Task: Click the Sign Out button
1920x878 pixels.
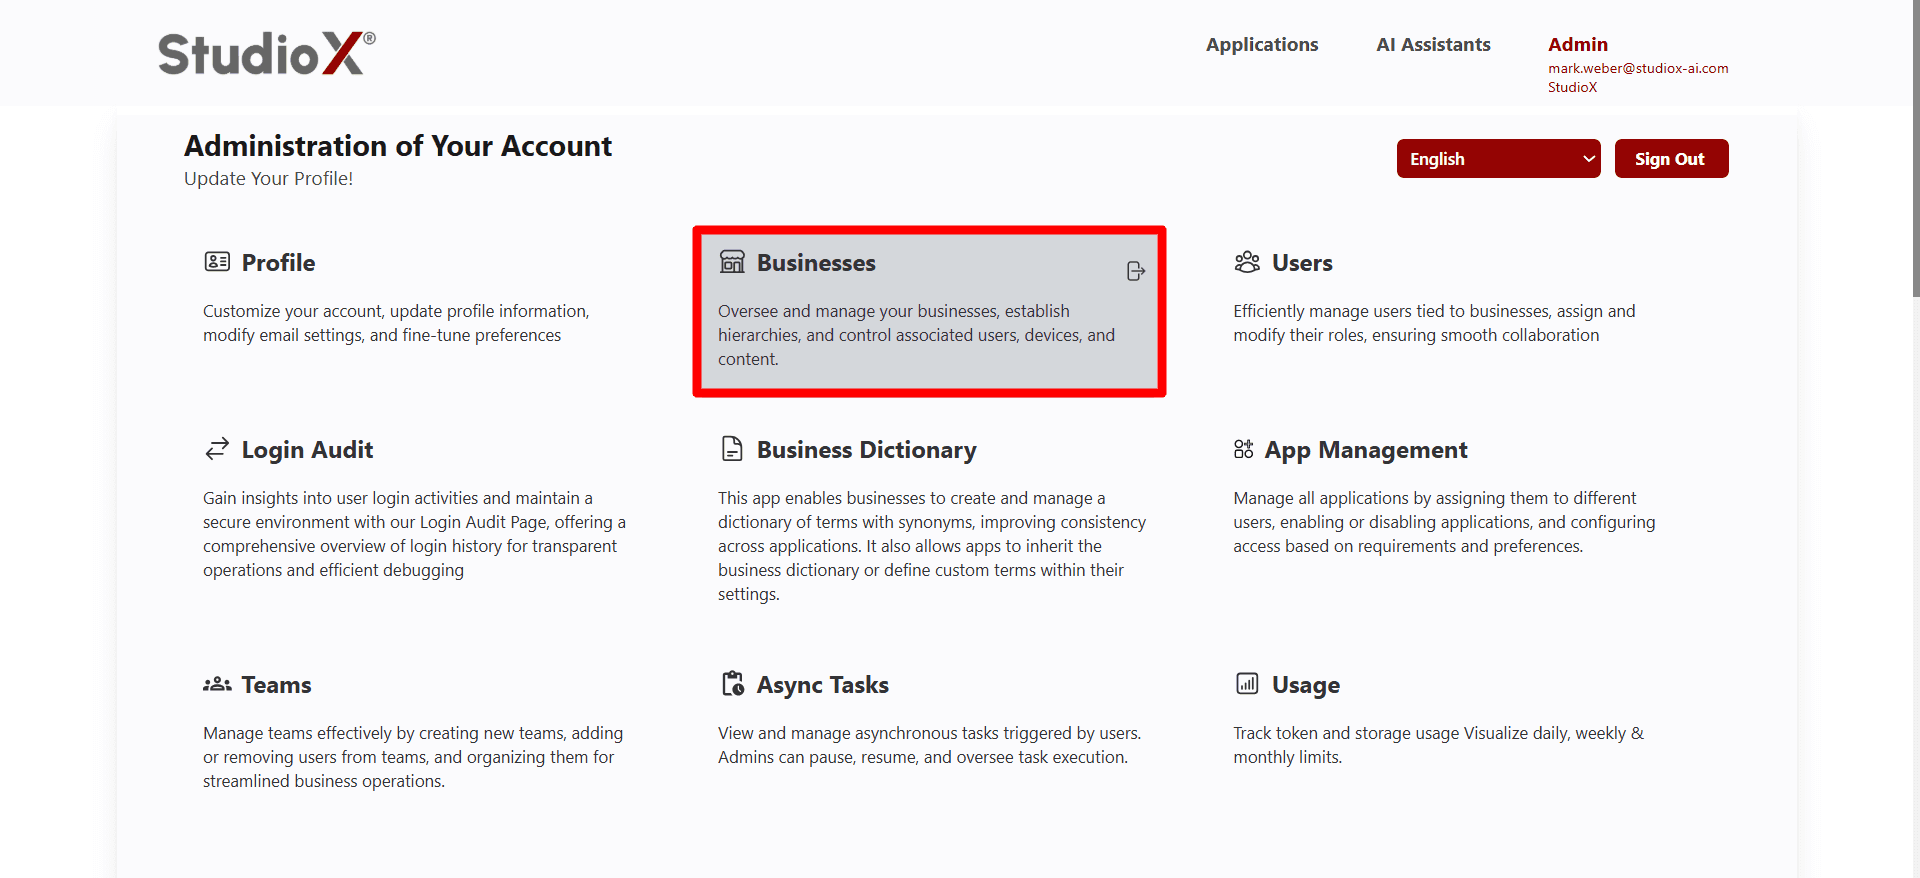Action: tap(1671, 159)
